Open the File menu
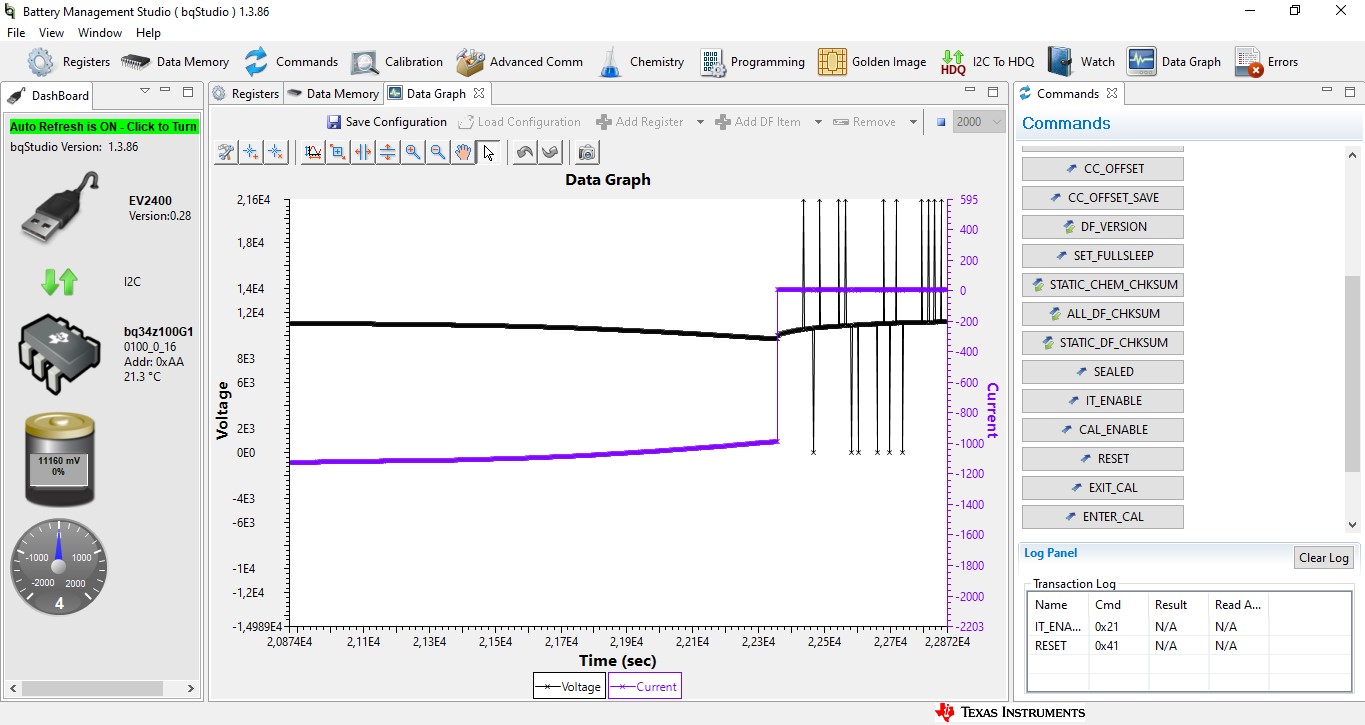This screenshot has height=725, width=1365. 16,33
